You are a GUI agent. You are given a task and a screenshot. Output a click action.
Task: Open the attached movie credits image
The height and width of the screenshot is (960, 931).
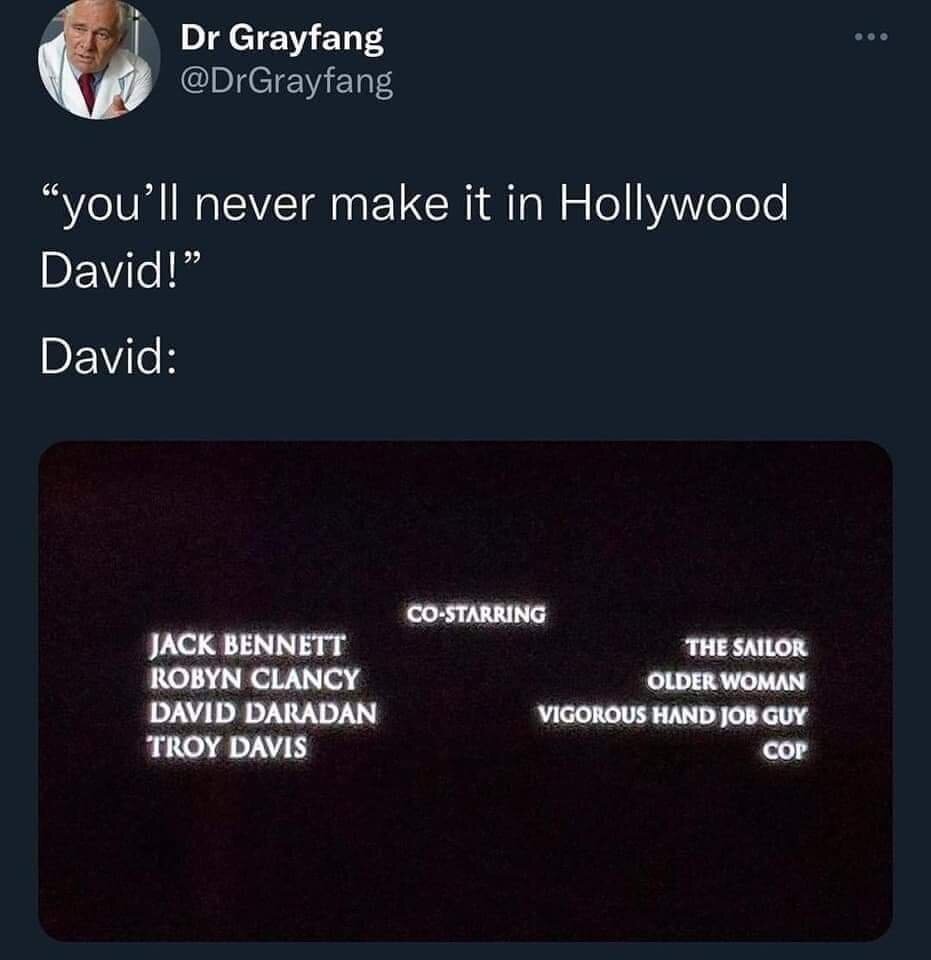click(x=465, y=691)
